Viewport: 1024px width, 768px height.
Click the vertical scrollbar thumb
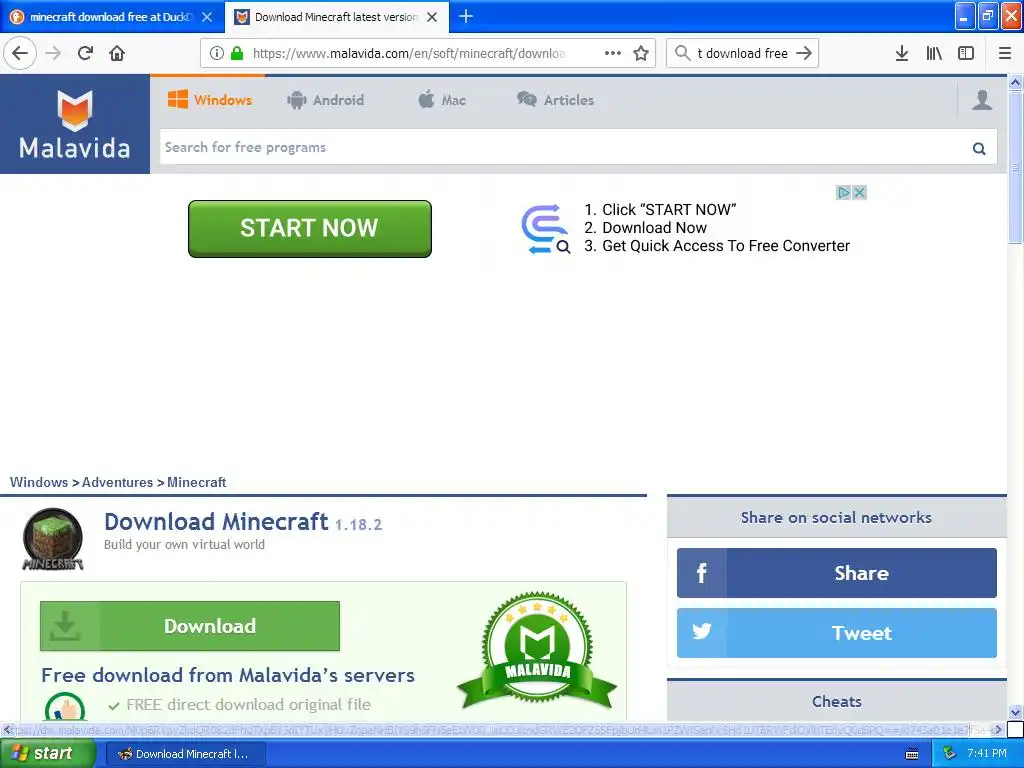(x=1015, y=167)
